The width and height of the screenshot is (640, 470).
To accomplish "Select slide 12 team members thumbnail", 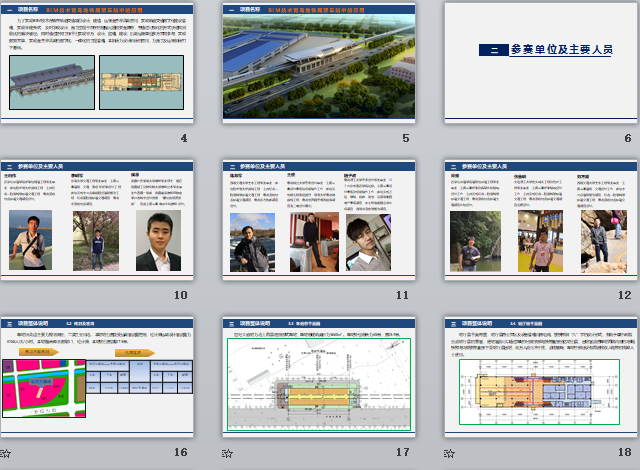I will [541, 219].
